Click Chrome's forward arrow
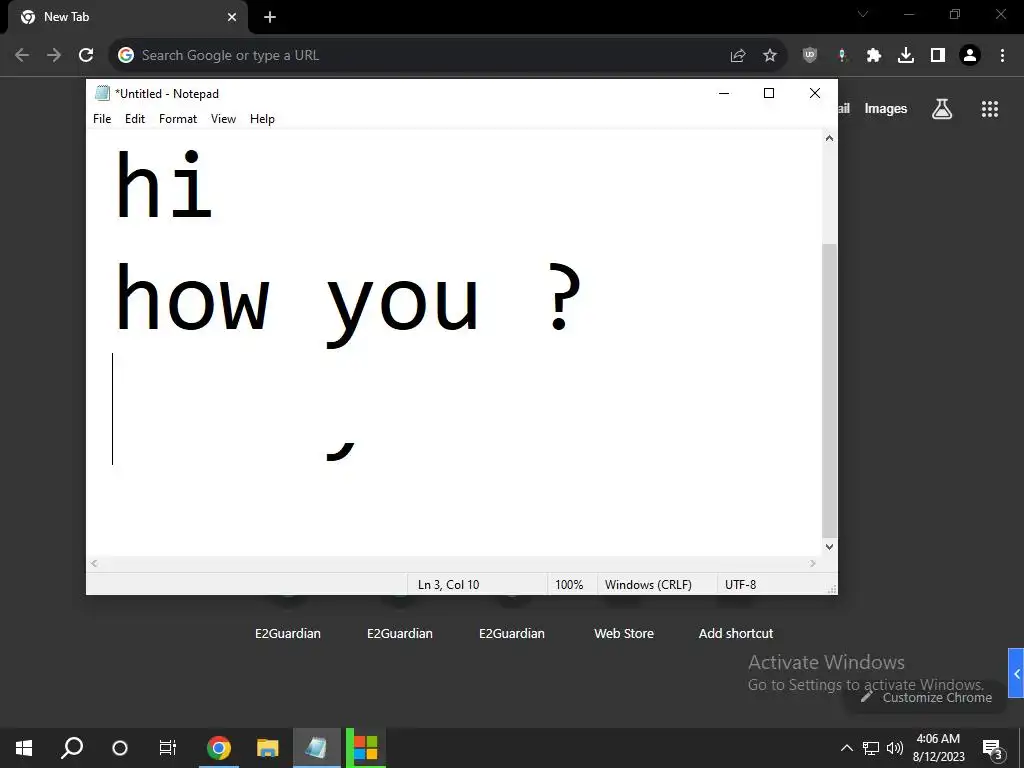The width and height of the screenshot is (1024, 768). point(54,55)
